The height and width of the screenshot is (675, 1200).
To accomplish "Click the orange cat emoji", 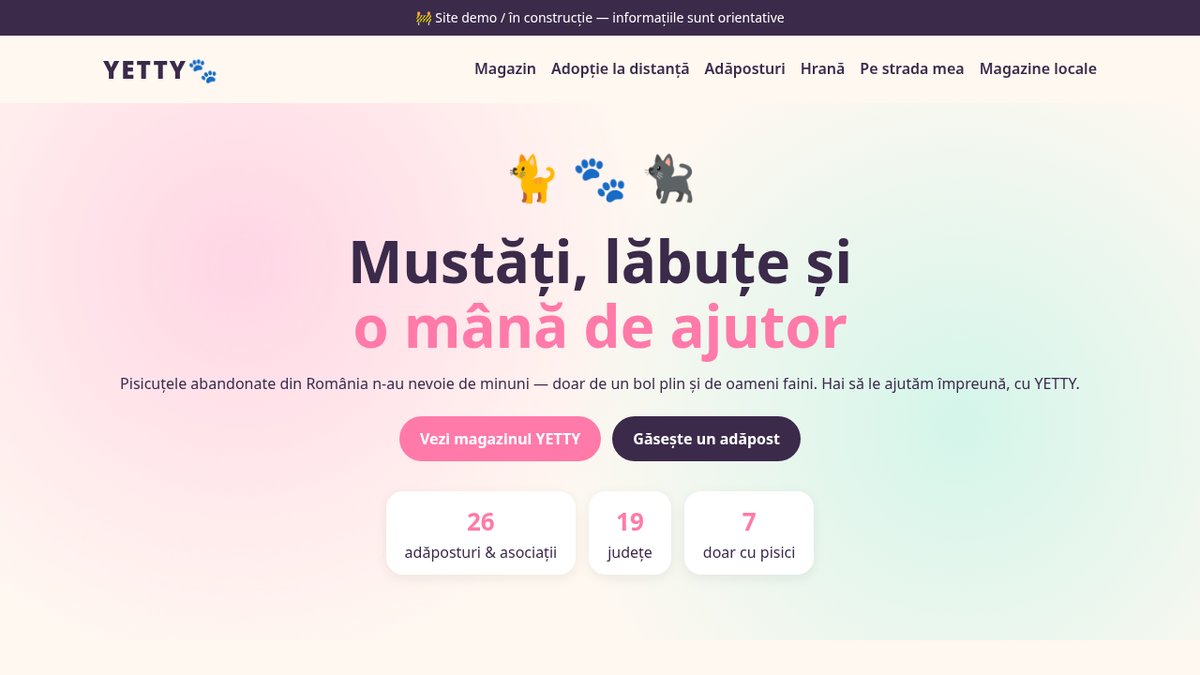I will point(532,179).
